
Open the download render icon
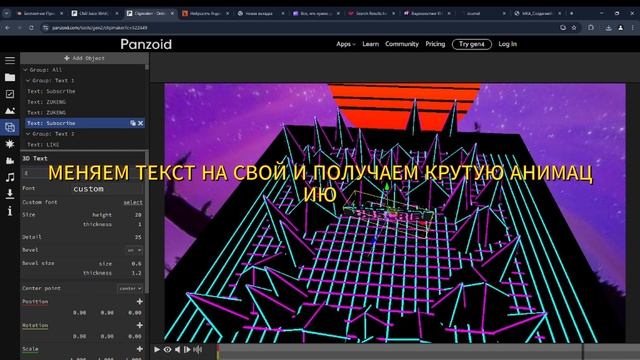click(10, 194)
